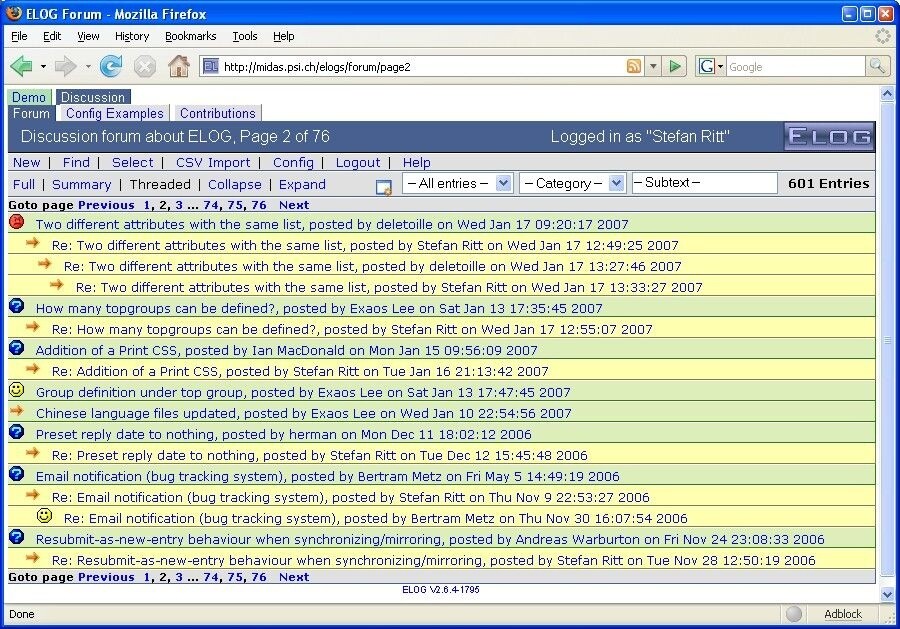This screenshot has width=900, height=629.
Task: Open the Category filter dropdown
Action: click(572, 183)
